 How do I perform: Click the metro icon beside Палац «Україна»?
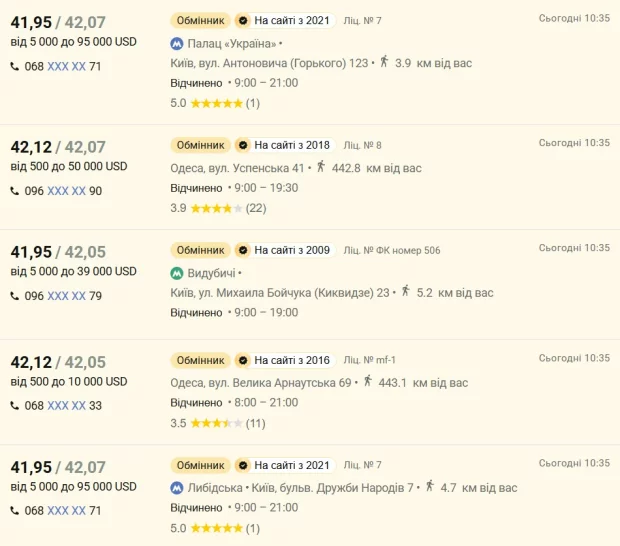click(177, 44)
